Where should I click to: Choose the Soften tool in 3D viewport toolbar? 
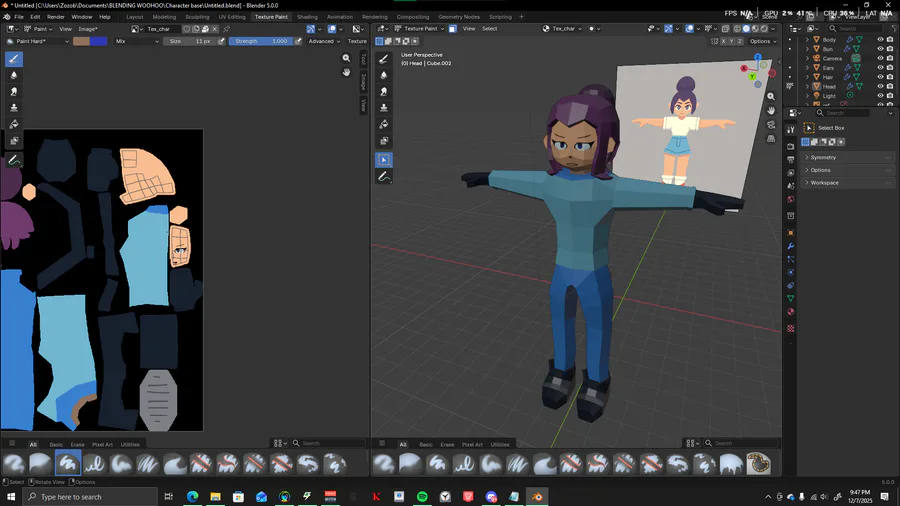[x=384, y=76]
